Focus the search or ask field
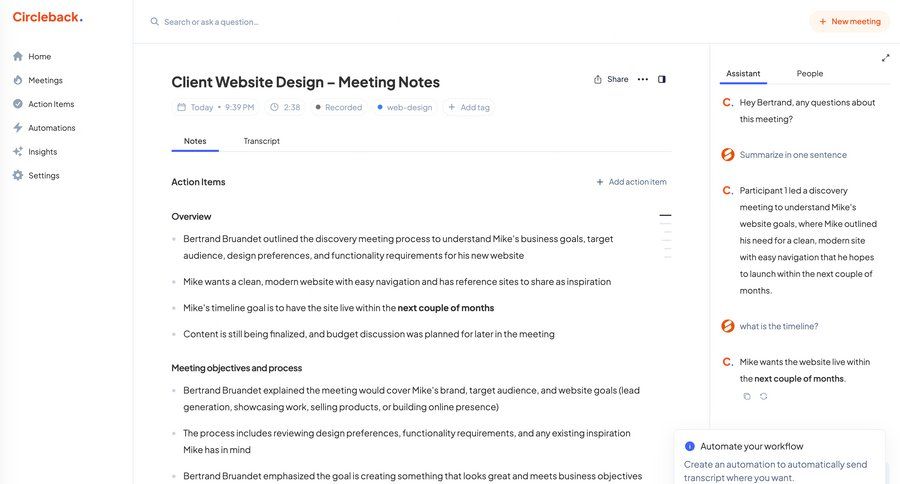Screen dimensions: 900x484 coord(300,21)
